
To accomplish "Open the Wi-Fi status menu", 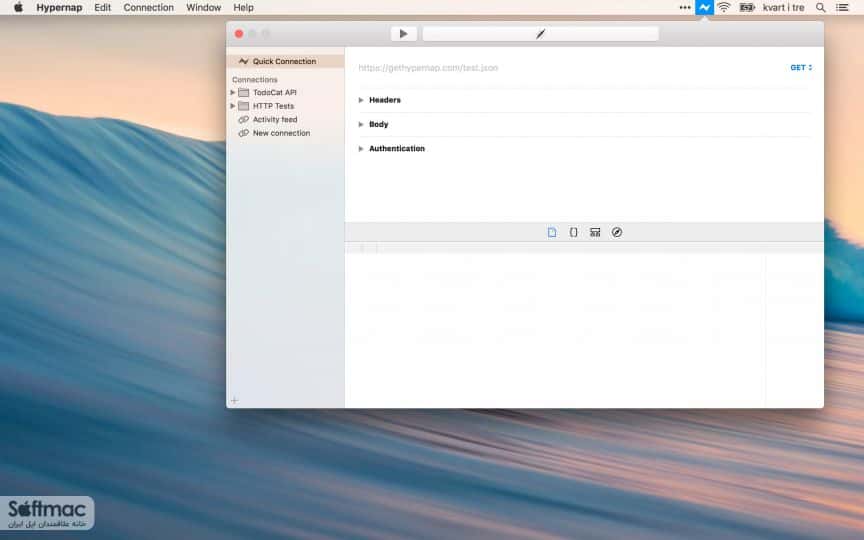I will tap(724, 8).
